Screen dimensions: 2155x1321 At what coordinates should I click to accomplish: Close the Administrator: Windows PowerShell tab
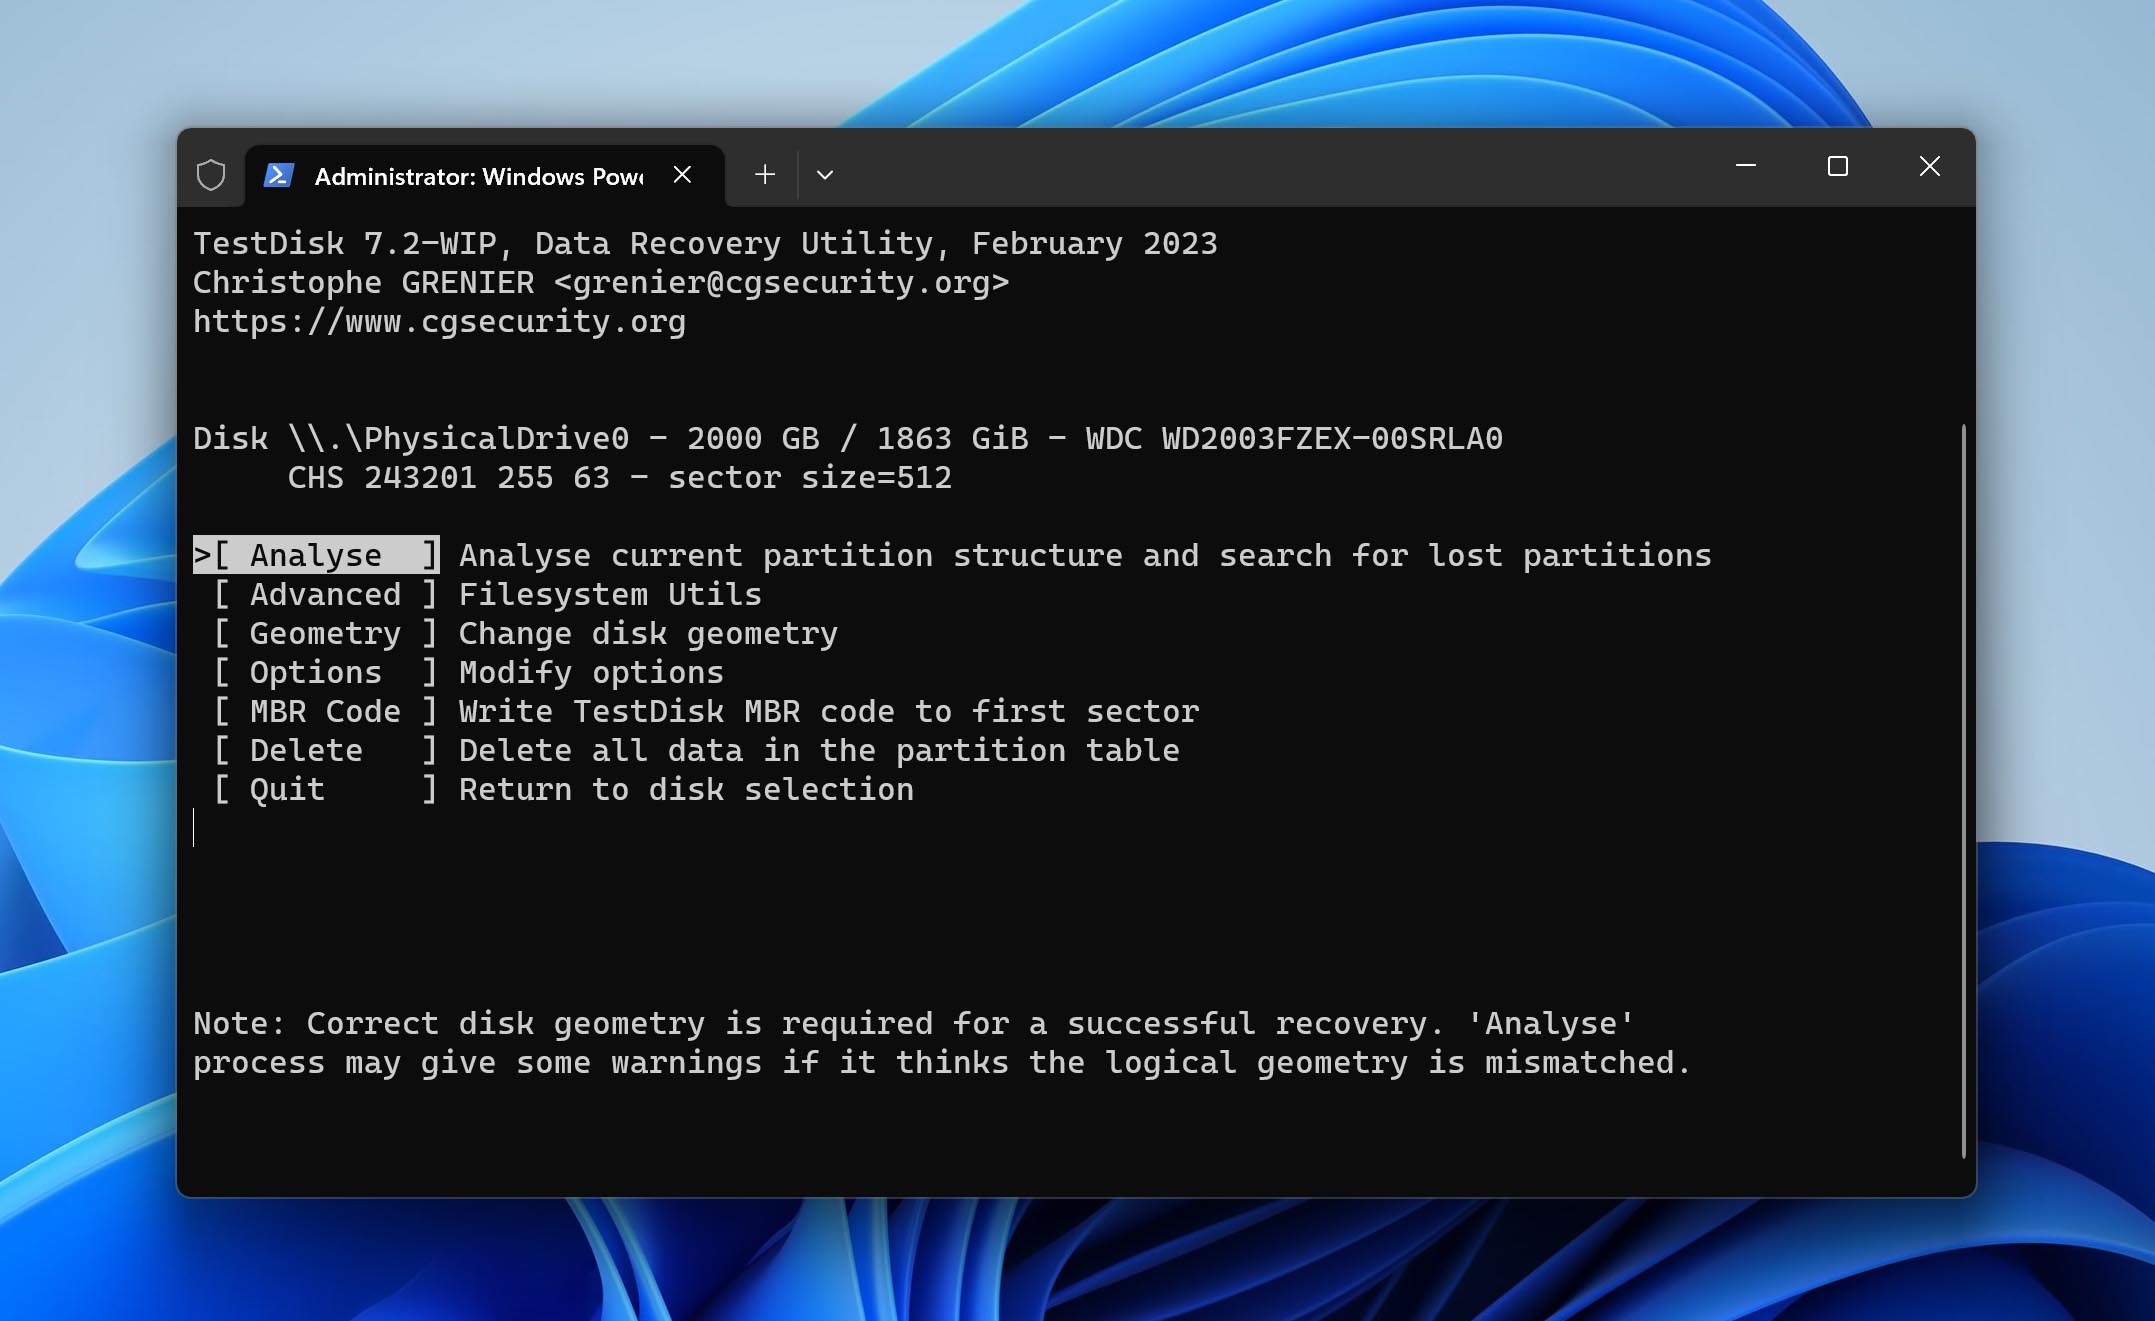point(682,175)
